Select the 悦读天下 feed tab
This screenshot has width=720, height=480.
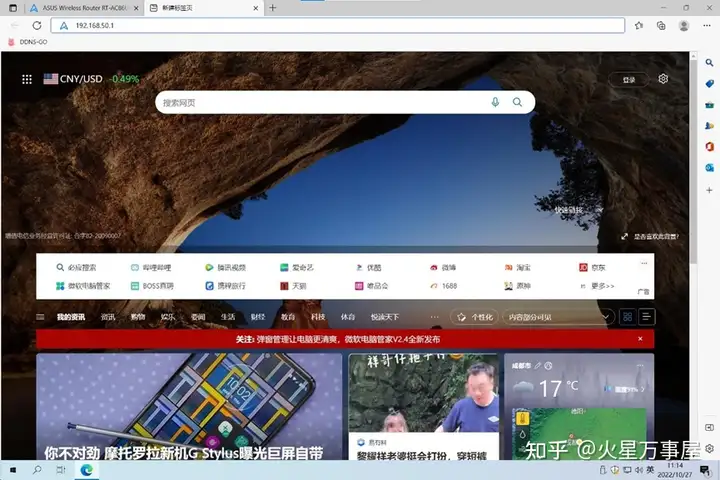[x=385, y=317]
